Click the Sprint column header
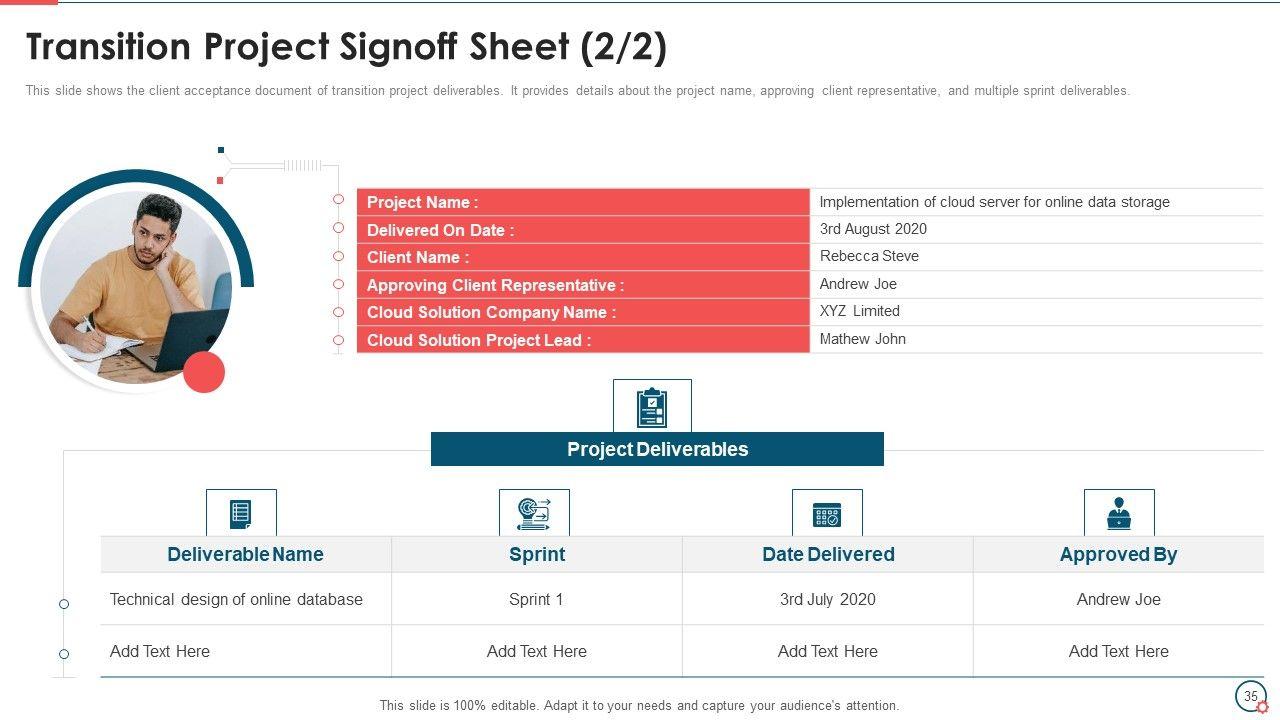Viewport: 1280px width, 720px height. (537, 554)
